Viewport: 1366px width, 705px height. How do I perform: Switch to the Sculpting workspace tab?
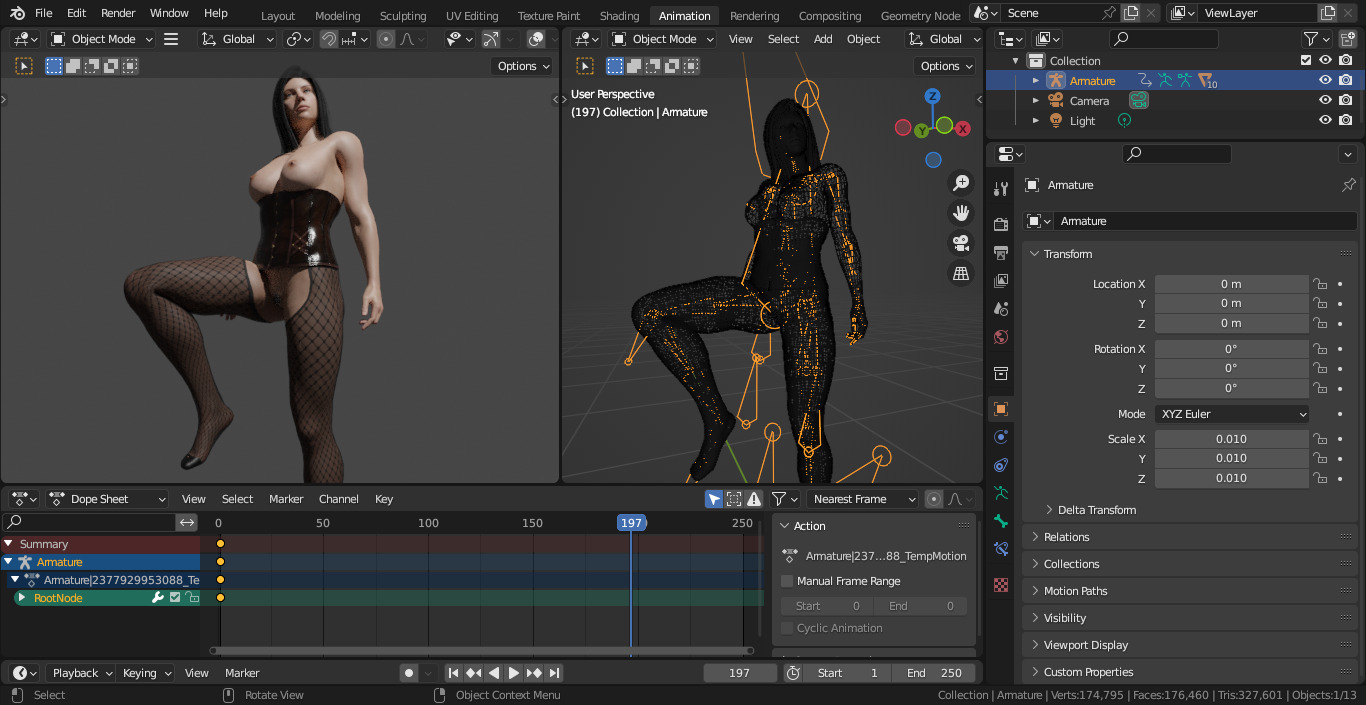(403, 16)
